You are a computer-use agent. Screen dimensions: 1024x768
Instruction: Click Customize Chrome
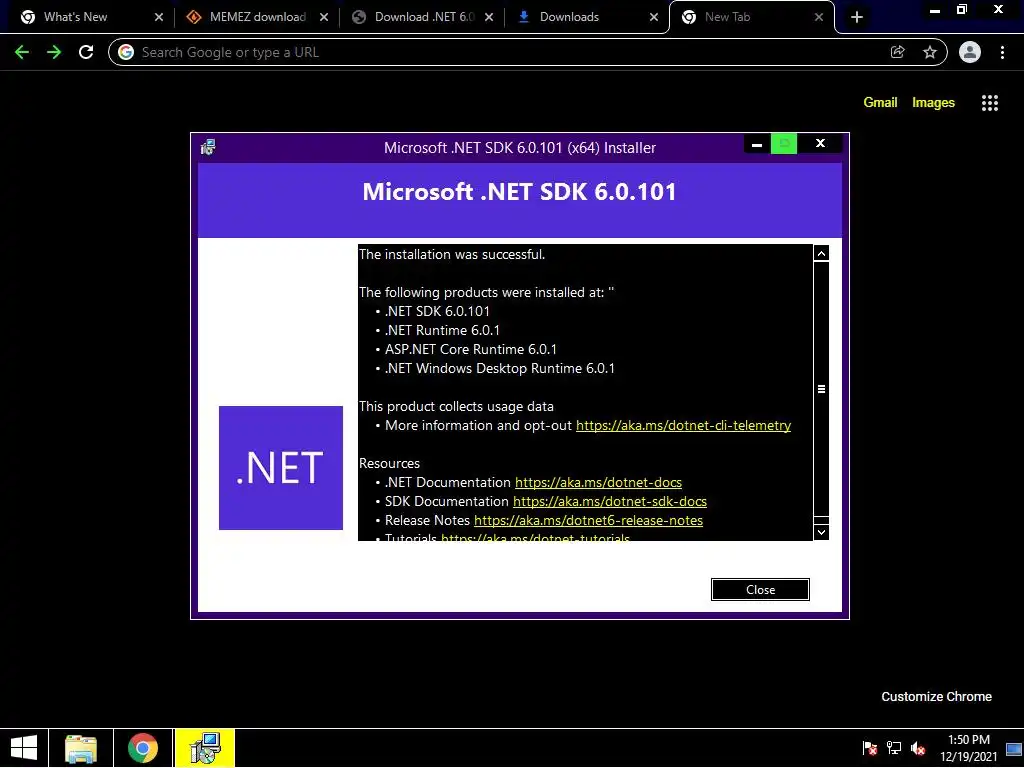click(x=936, y=696)
